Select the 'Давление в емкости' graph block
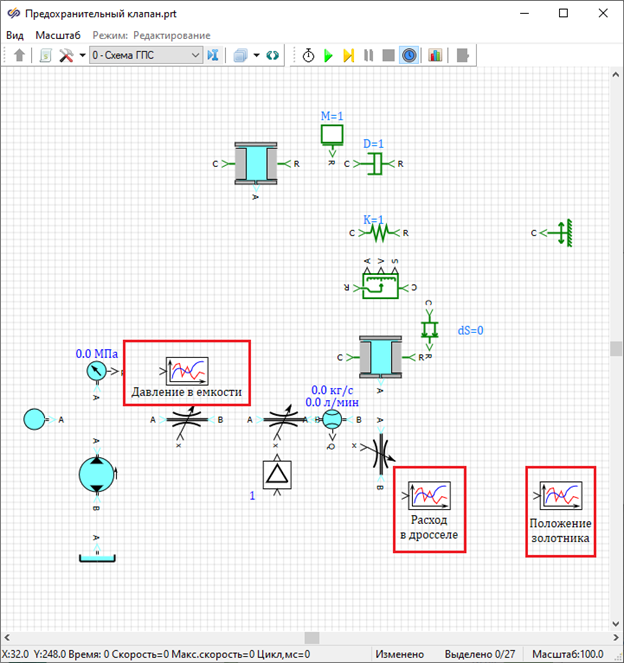This screenshot has height=663, width=624. pyautogui.click(x=186, y=373)
